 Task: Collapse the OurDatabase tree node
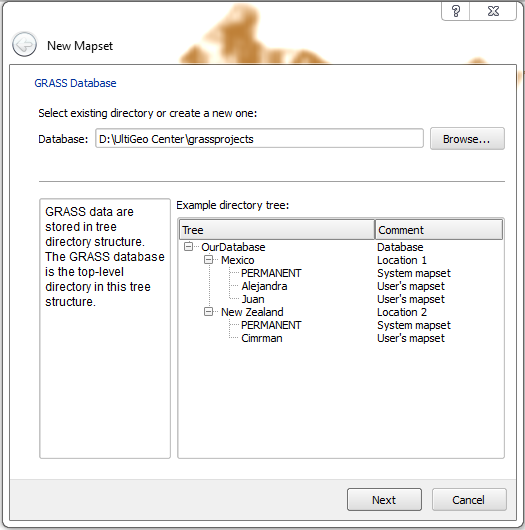pyautogui.click(x=188, y=246)
